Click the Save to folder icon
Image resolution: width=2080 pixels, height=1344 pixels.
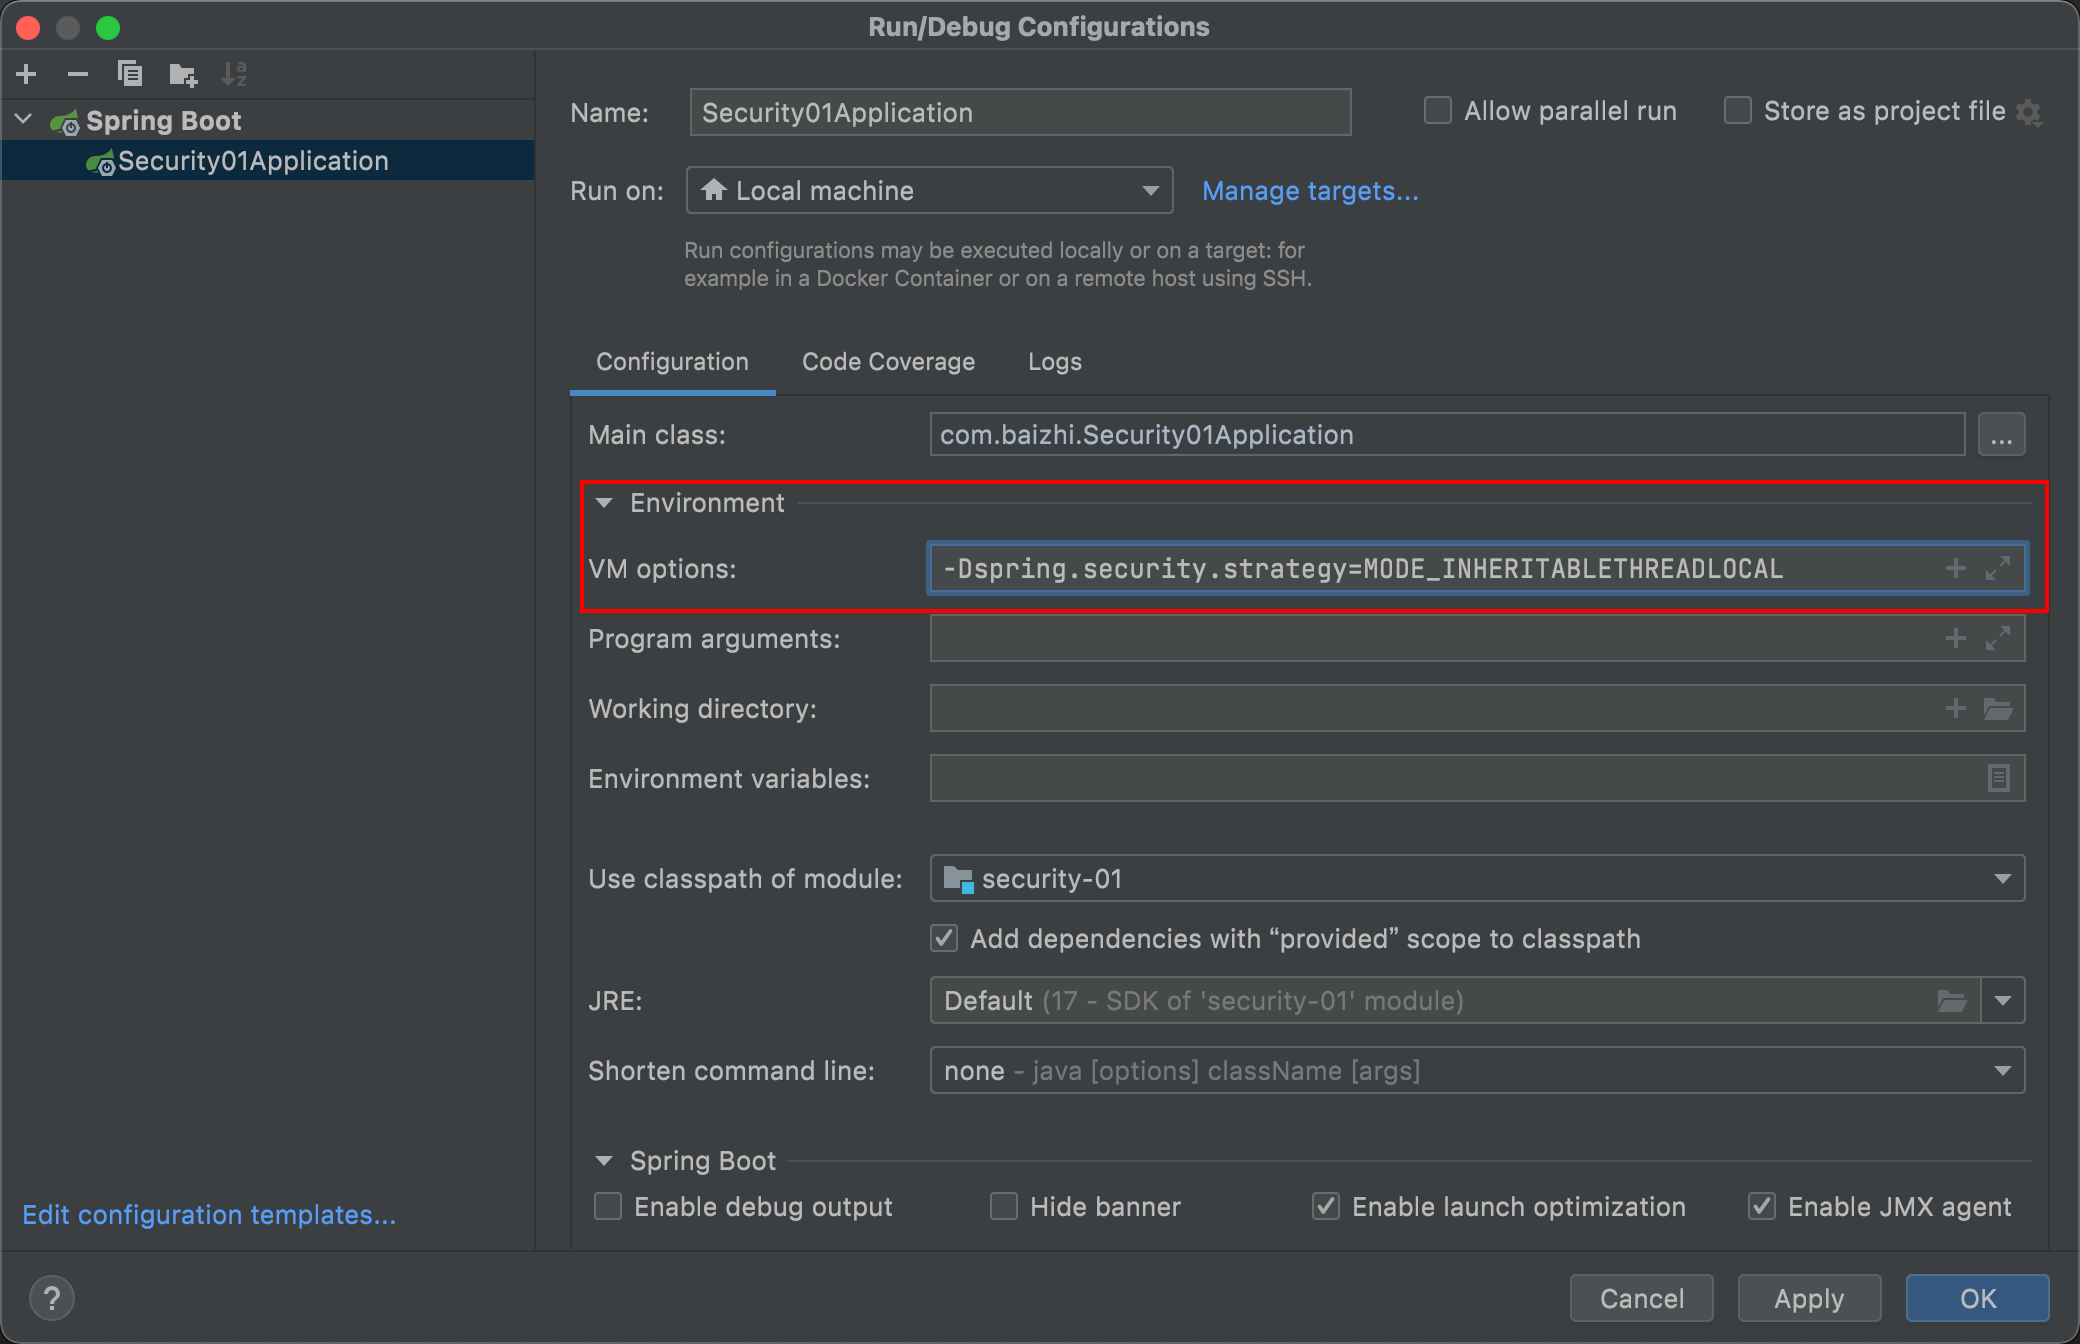(x=183, y=74)
